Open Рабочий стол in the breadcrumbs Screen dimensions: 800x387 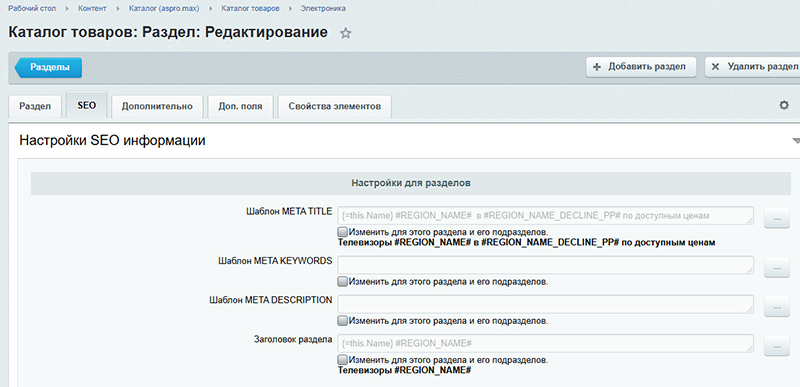[x=32, y=9]
